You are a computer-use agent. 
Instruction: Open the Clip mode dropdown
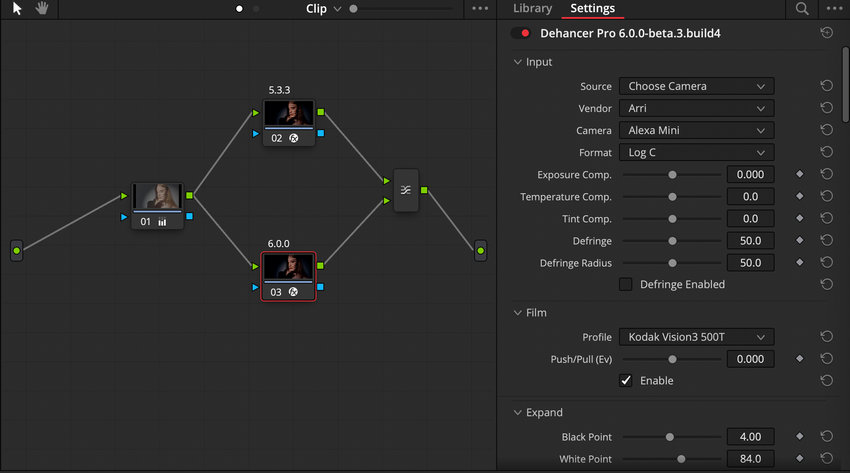click(x=324, y=9)
